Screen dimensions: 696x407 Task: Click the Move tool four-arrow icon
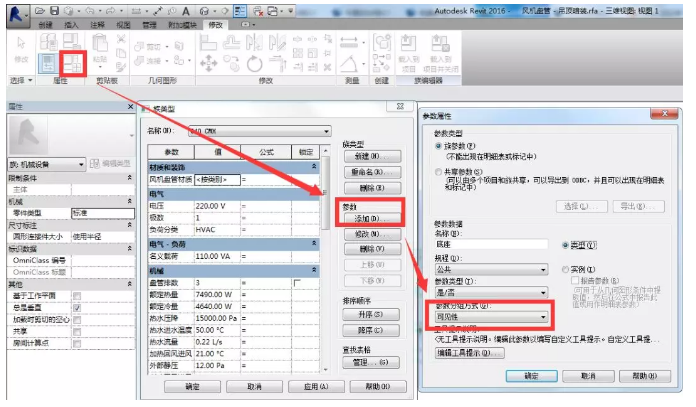[x=209, y=64]
